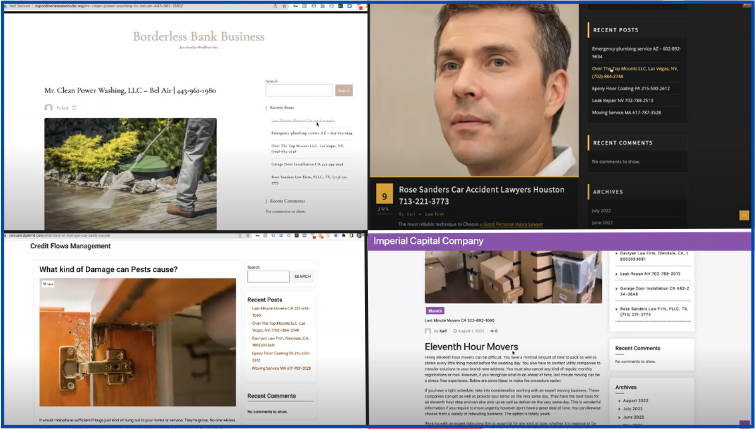Click the moving boxes featured image

[x=513, y=277]
